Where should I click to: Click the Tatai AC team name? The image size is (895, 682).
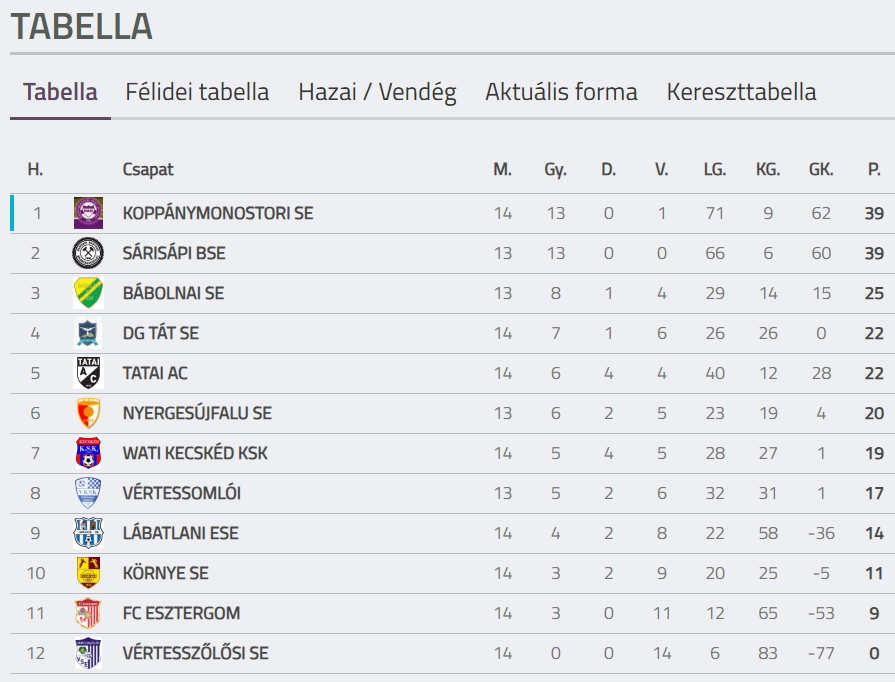tap(155, 373)
